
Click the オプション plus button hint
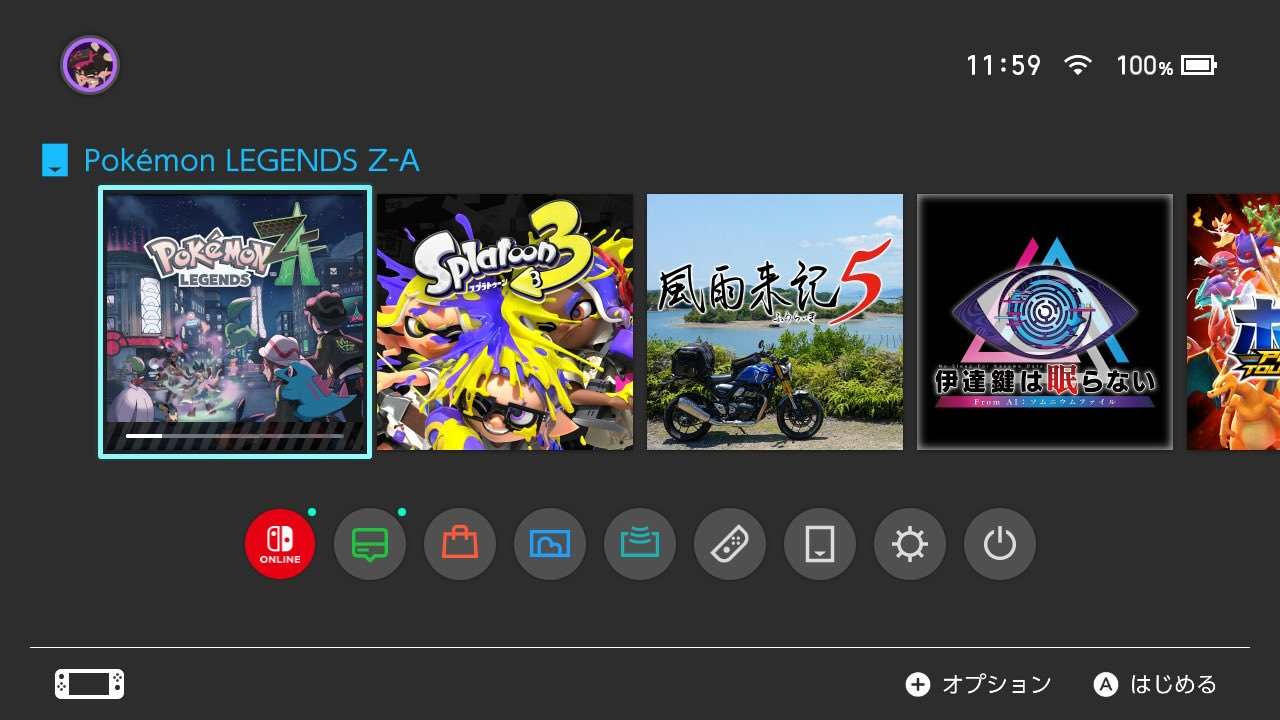(x=978, y=684)
